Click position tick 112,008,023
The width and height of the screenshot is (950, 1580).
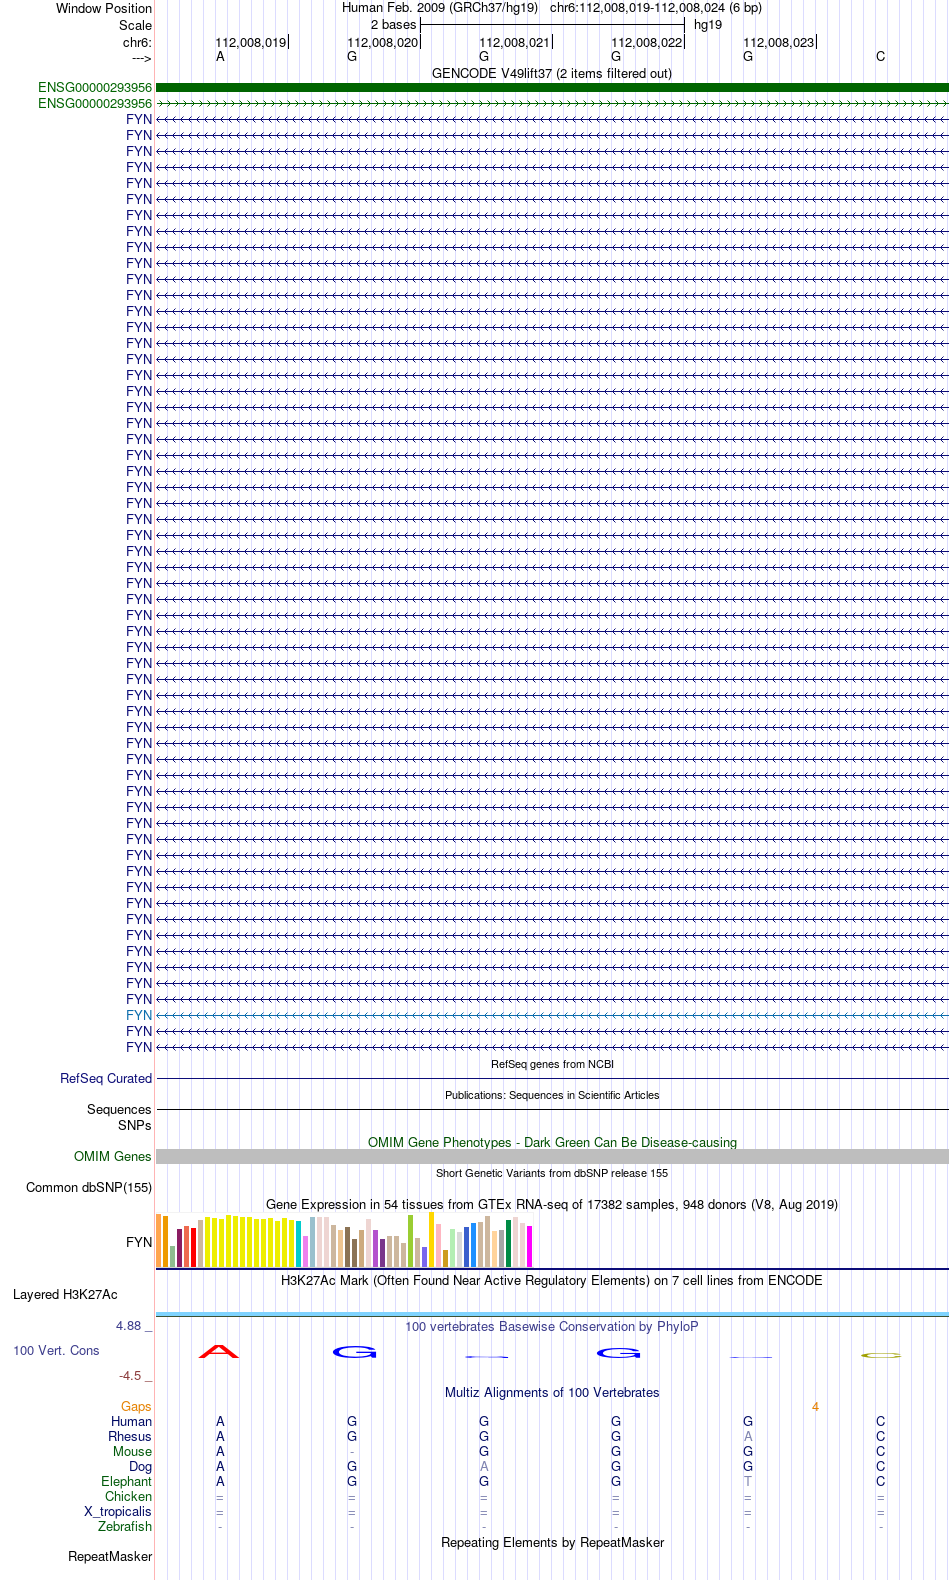point(779,43)
